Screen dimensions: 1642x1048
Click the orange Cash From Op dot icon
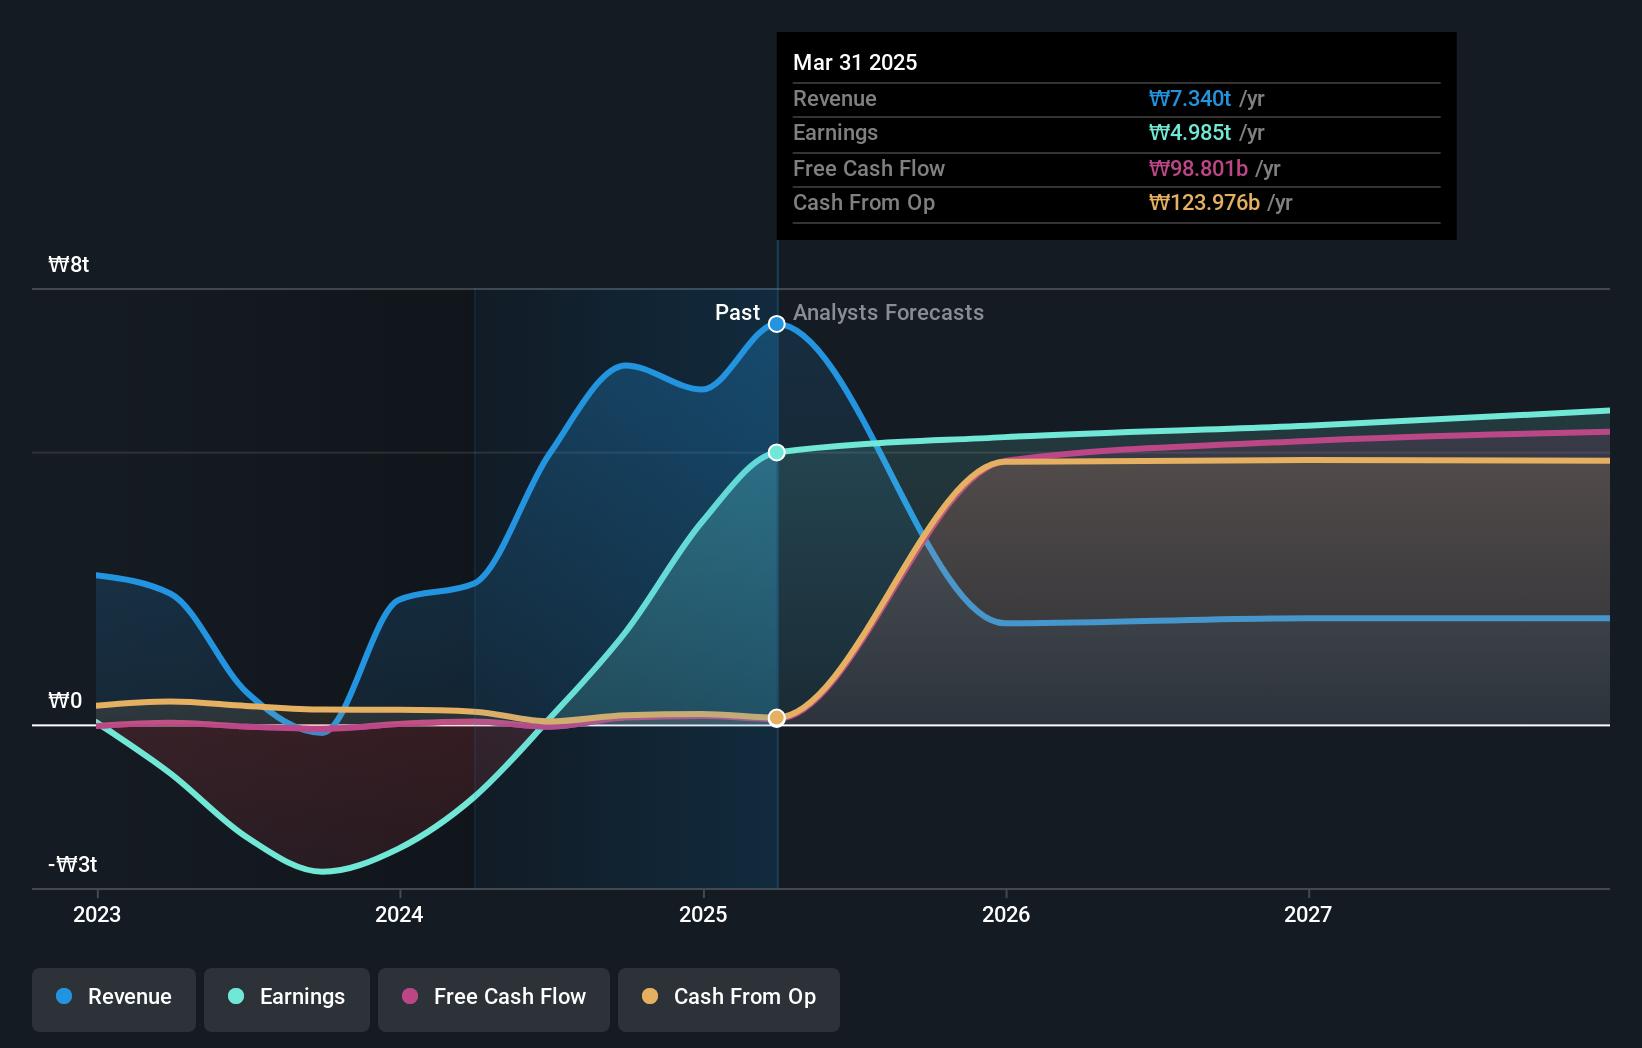(651, 997)
